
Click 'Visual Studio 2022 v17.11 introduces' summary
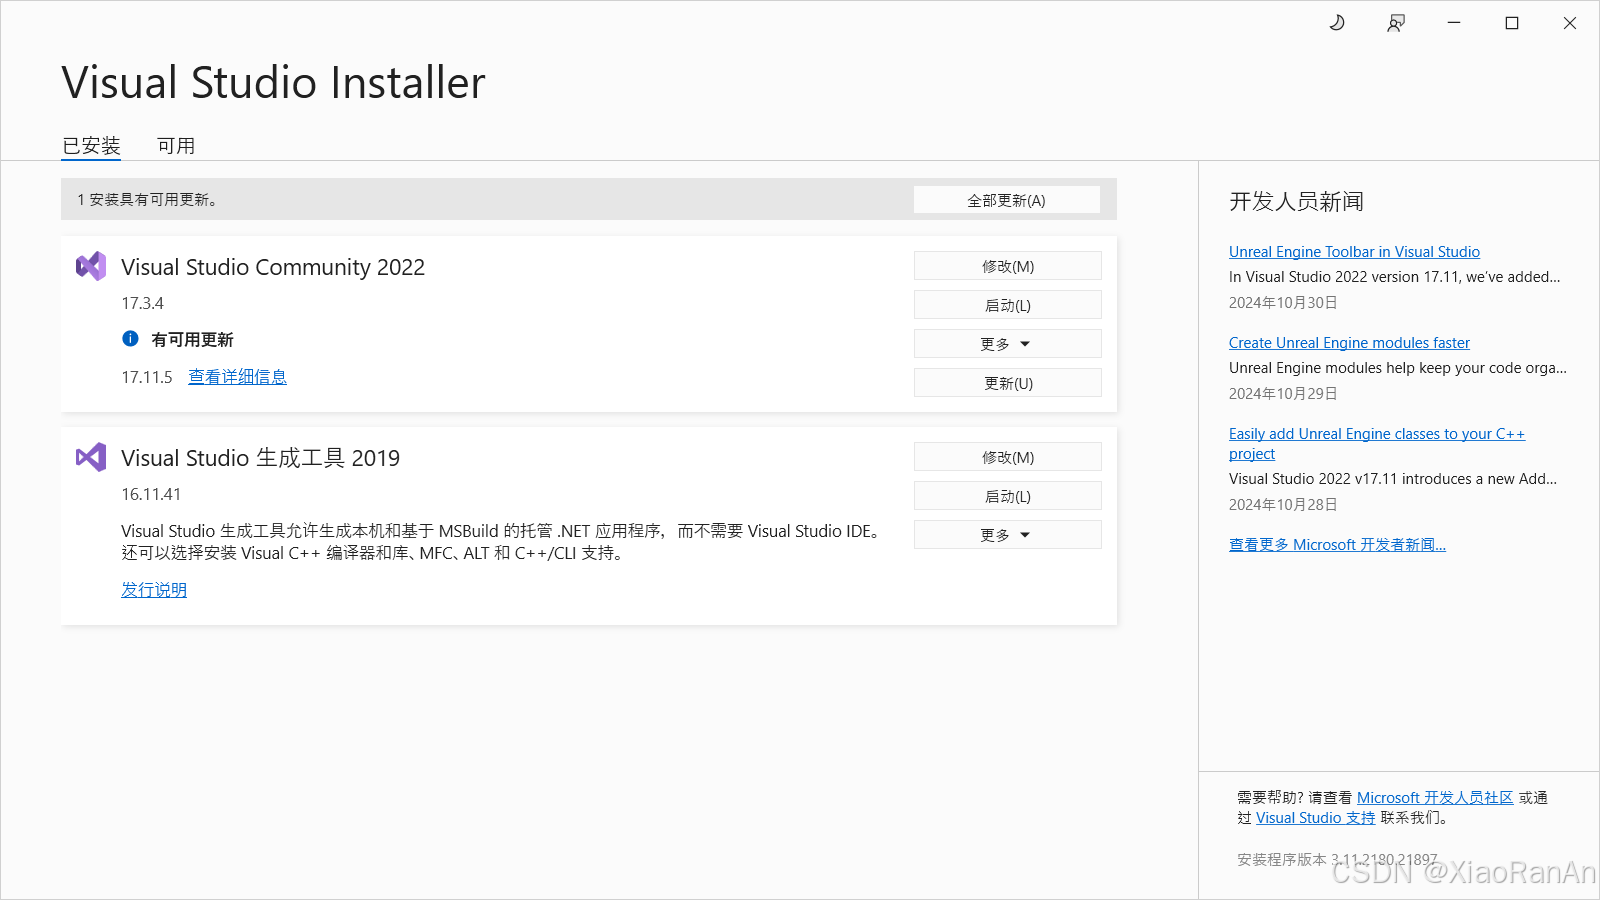tap(1393, 479)
